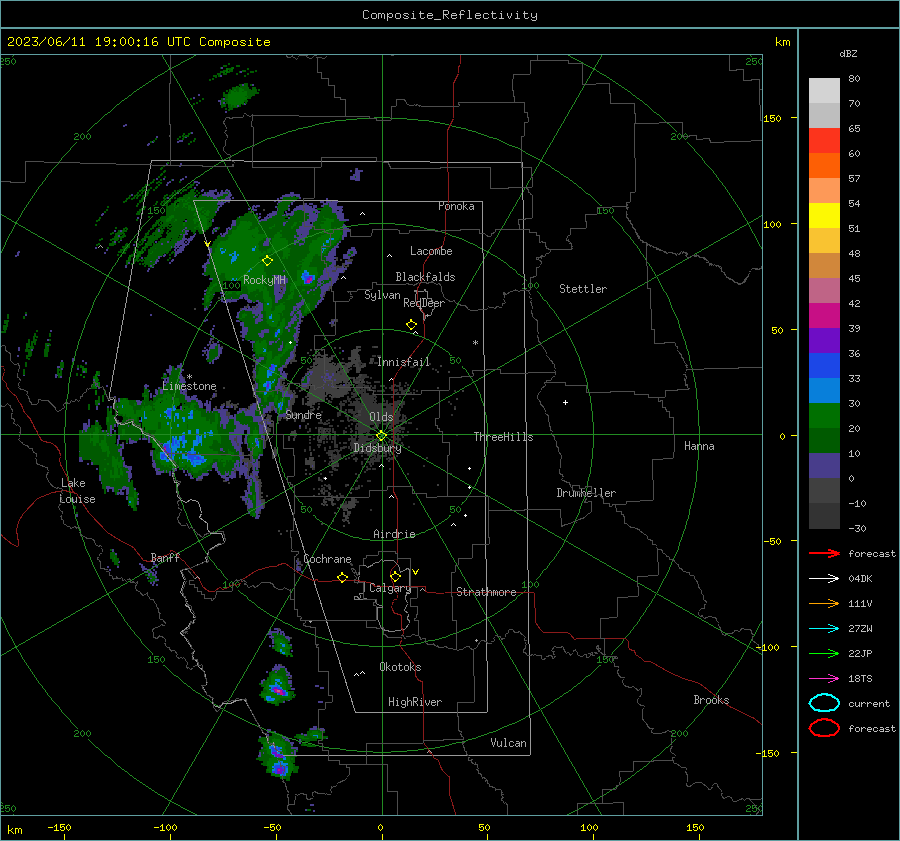Viewport: 900px width, 841px height.
Task: Click the RockyMH label
Action: [265, 280]
